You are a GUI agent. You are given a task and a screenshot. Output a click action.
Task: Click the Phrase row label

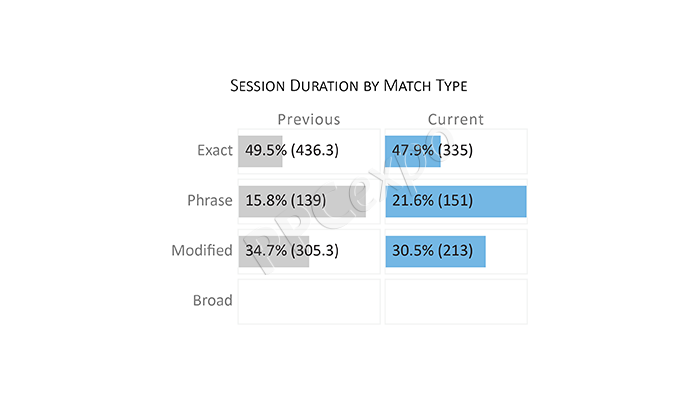[x=210, y=201]
